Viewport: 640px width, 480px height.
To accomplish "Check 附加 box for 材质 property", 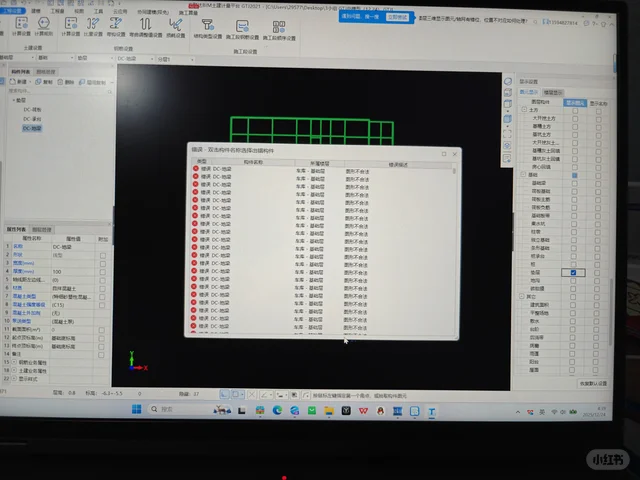I will tap(102, 289).
